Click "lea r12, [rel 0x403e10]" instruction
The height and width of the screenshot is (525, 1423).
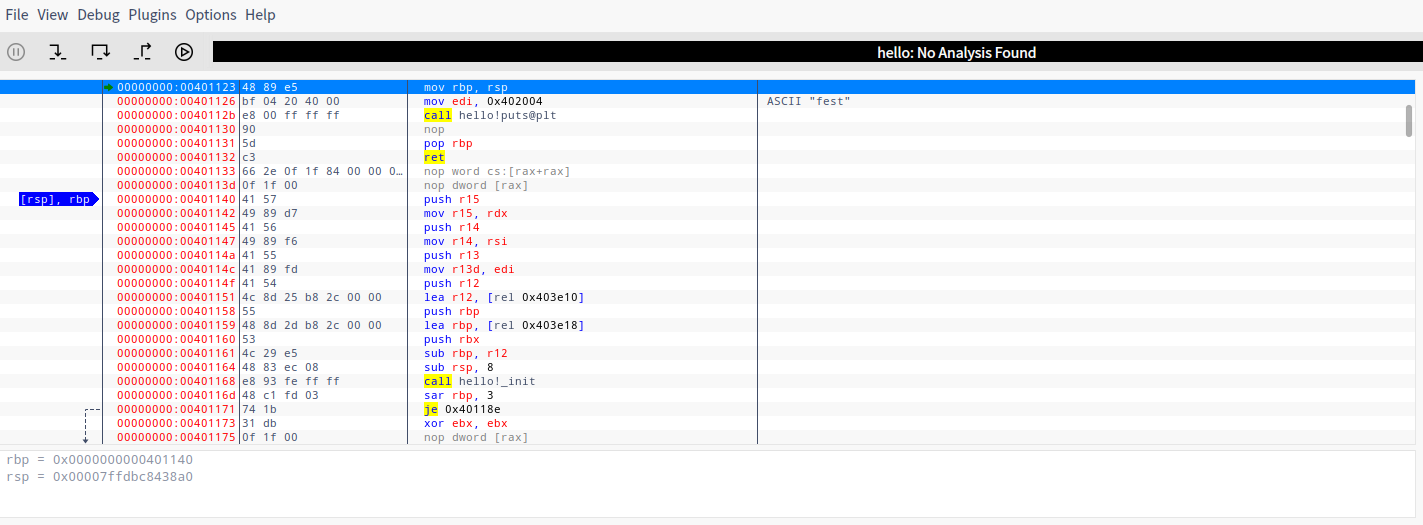(504, 297)
